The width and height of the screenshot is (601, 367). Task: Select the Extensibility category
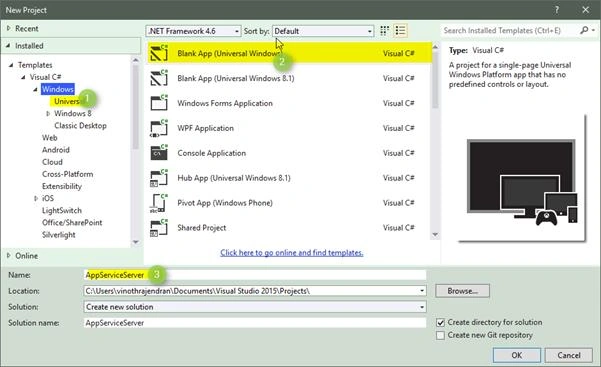(62, 186)
